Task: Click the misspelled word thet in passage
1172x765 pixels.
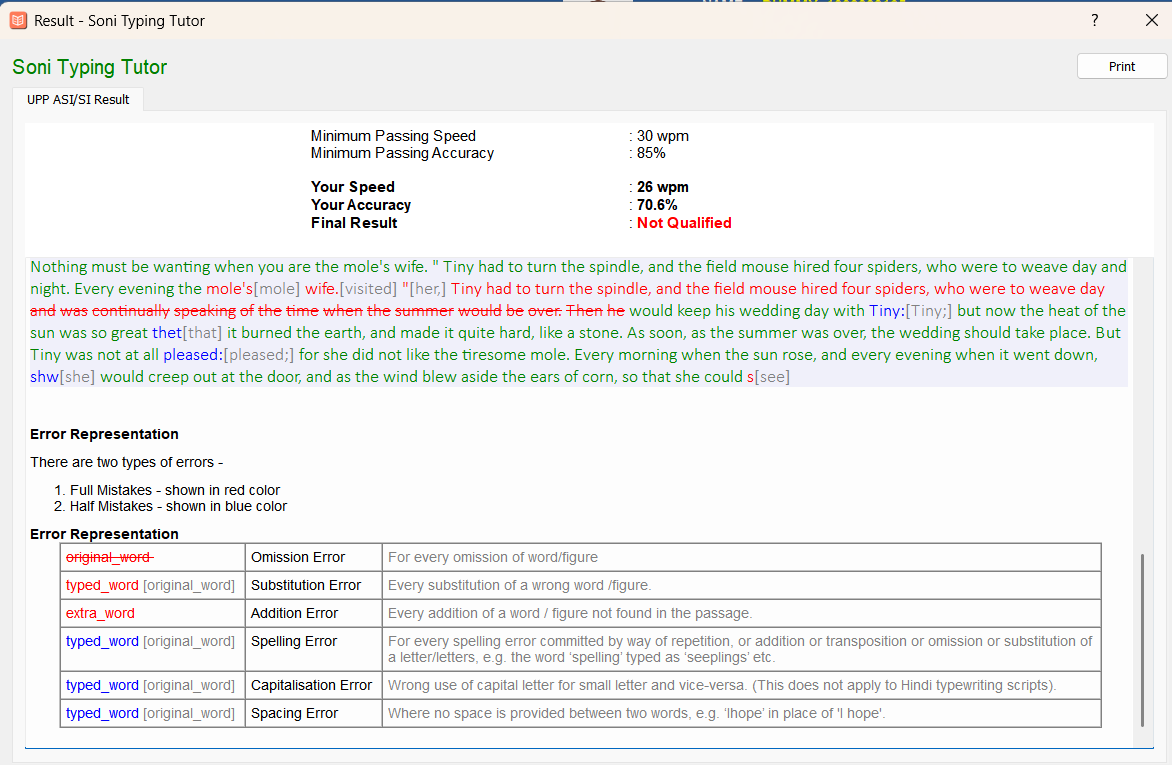Action: coord(166,333)
